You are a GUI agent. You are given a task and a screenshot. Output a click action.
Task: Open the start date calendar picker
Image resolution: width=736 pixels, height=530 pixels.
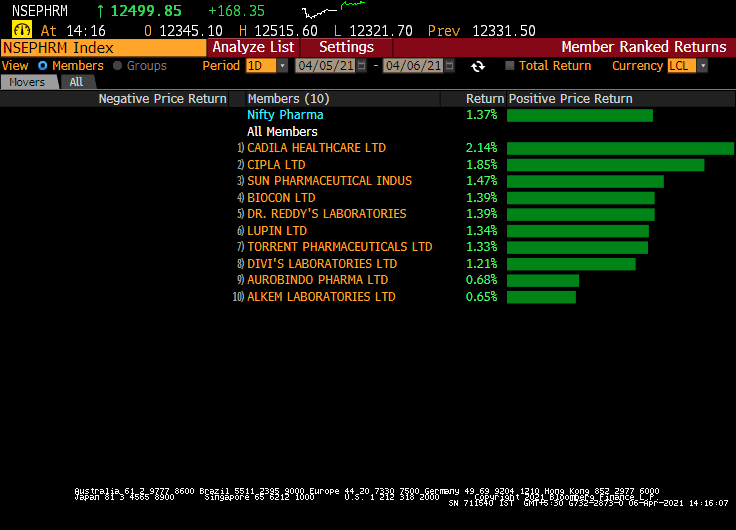tap(363, 66)
